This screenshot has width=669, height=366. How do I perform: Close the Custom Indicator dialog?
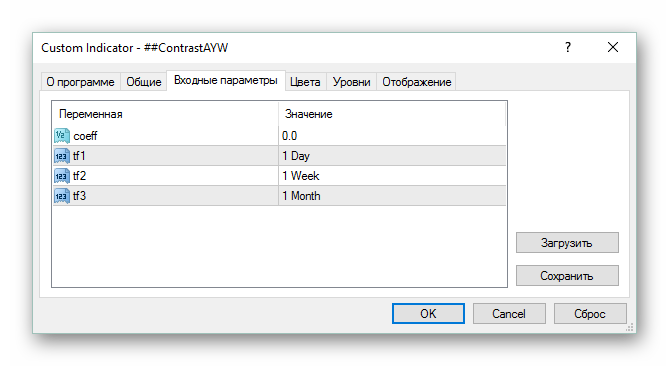[613, 47]
